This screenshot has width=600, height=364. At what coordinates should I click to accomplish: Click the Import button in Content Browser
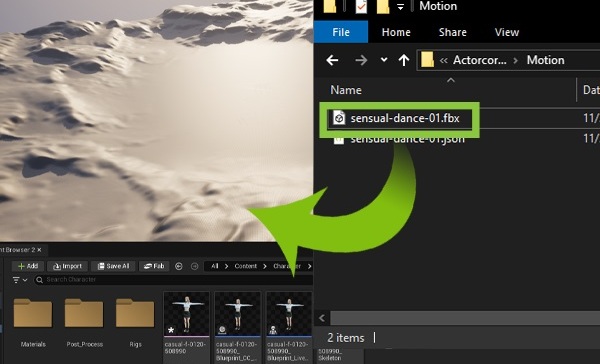point(67,266)
